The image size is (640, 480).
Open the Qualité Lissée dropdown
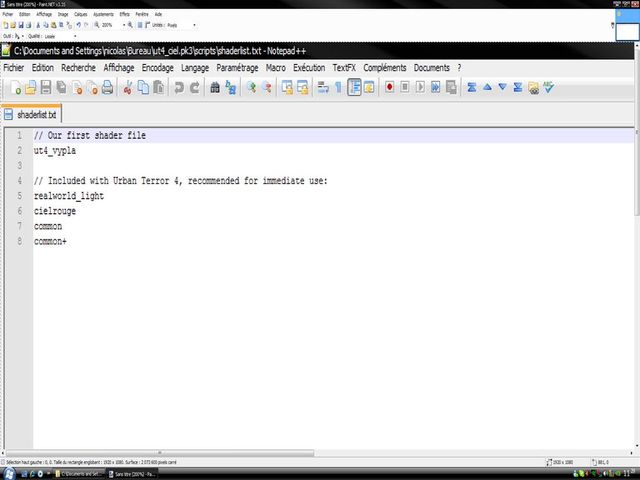pos(75,36)
